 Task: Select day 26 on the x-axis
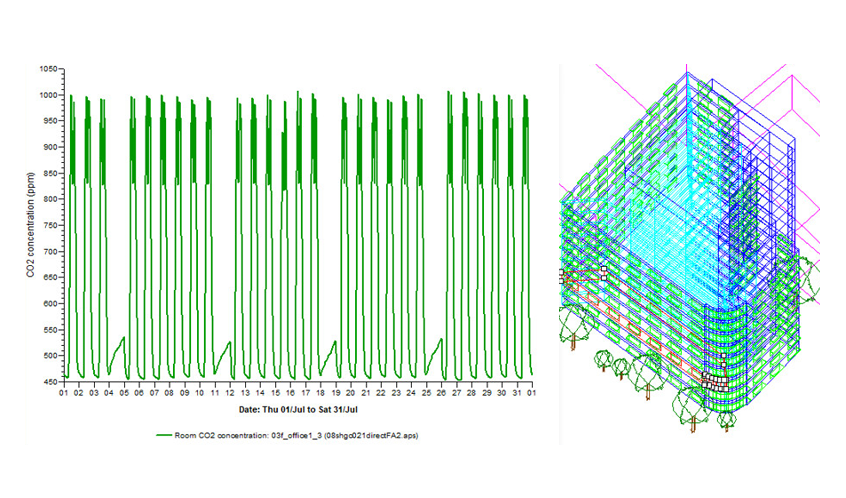(441, 393)
